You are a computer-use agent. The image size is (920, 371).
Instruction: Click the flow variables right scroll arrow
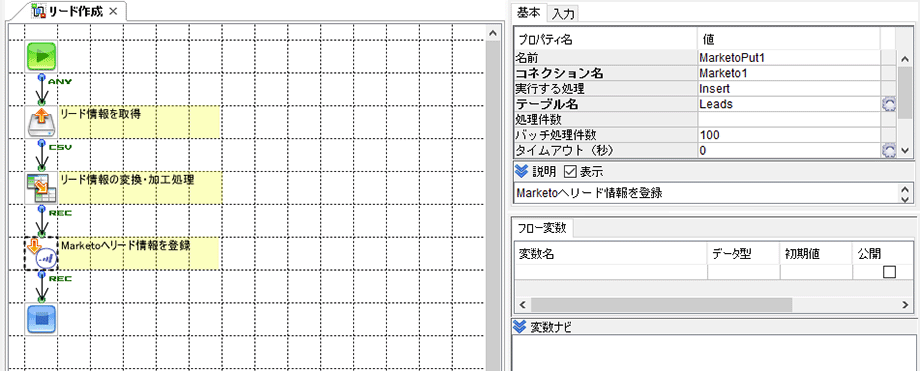(x=905, y=305)
